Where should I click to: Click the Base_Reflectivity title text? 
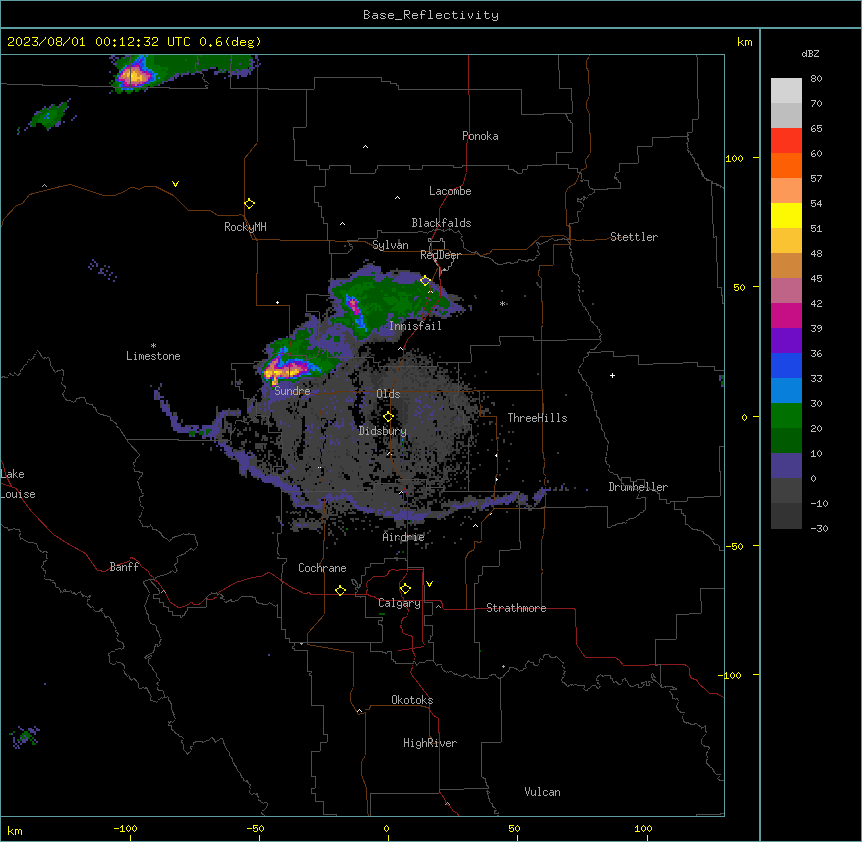431,15
